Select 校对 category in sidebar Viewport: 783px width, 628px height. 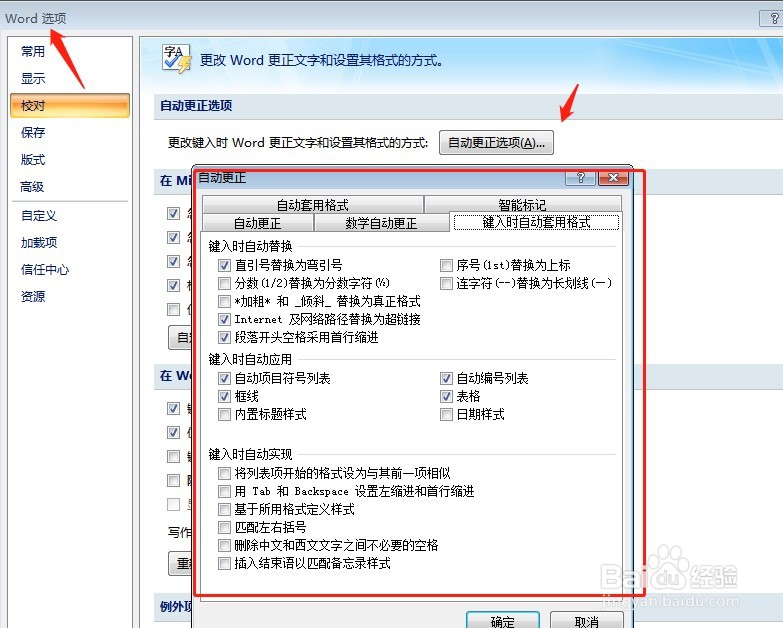pyautogui.click(x=70, y=105)
